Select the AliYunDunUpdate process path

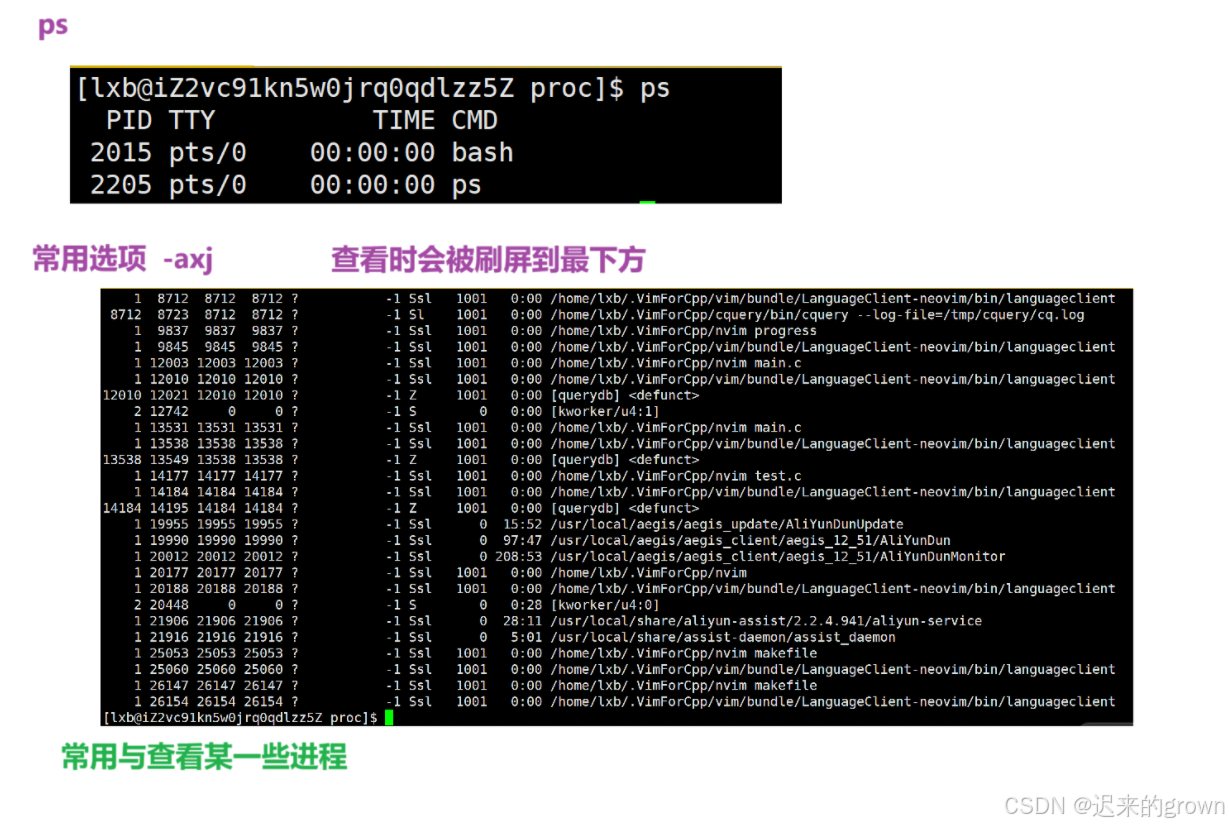[727, 524]
